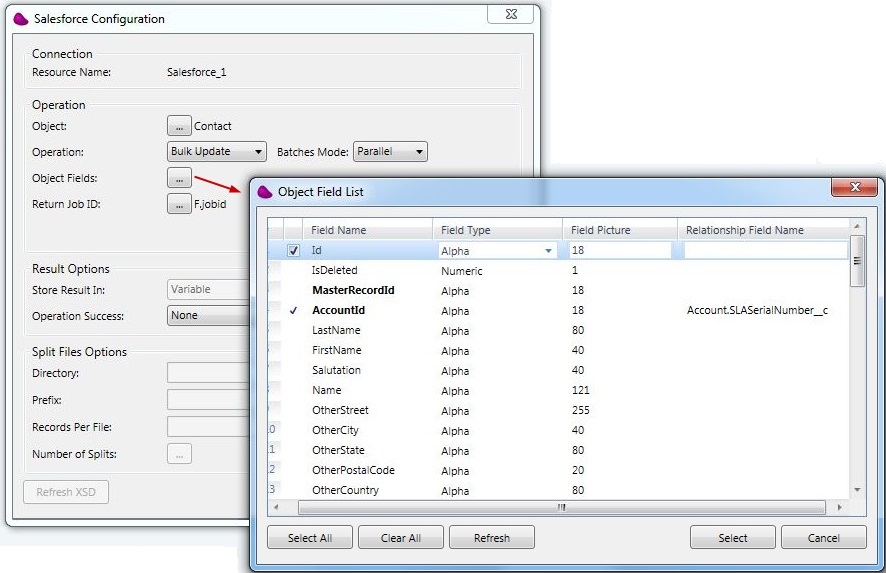Click the Salesforce_1 resource name
Image resolution: width=886 pixels, height=573 pixels.
pyautogui.click(x=197, y=72)
